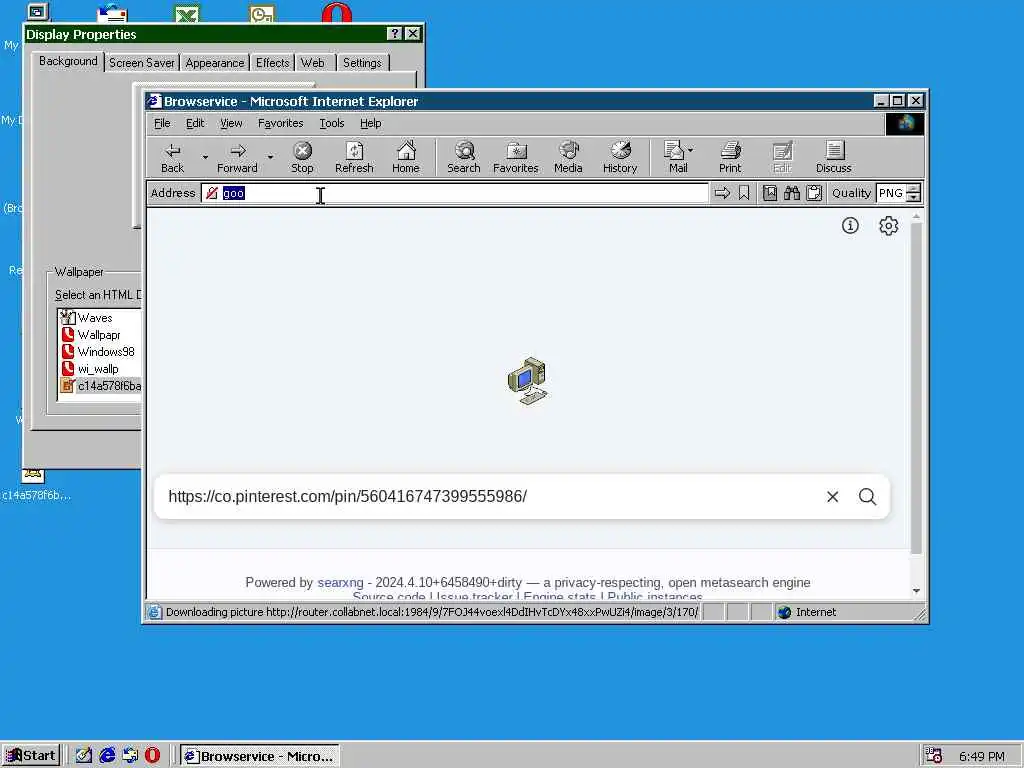Show browsing History from the toolbar
1024x768 pixels.
(620, 157)
